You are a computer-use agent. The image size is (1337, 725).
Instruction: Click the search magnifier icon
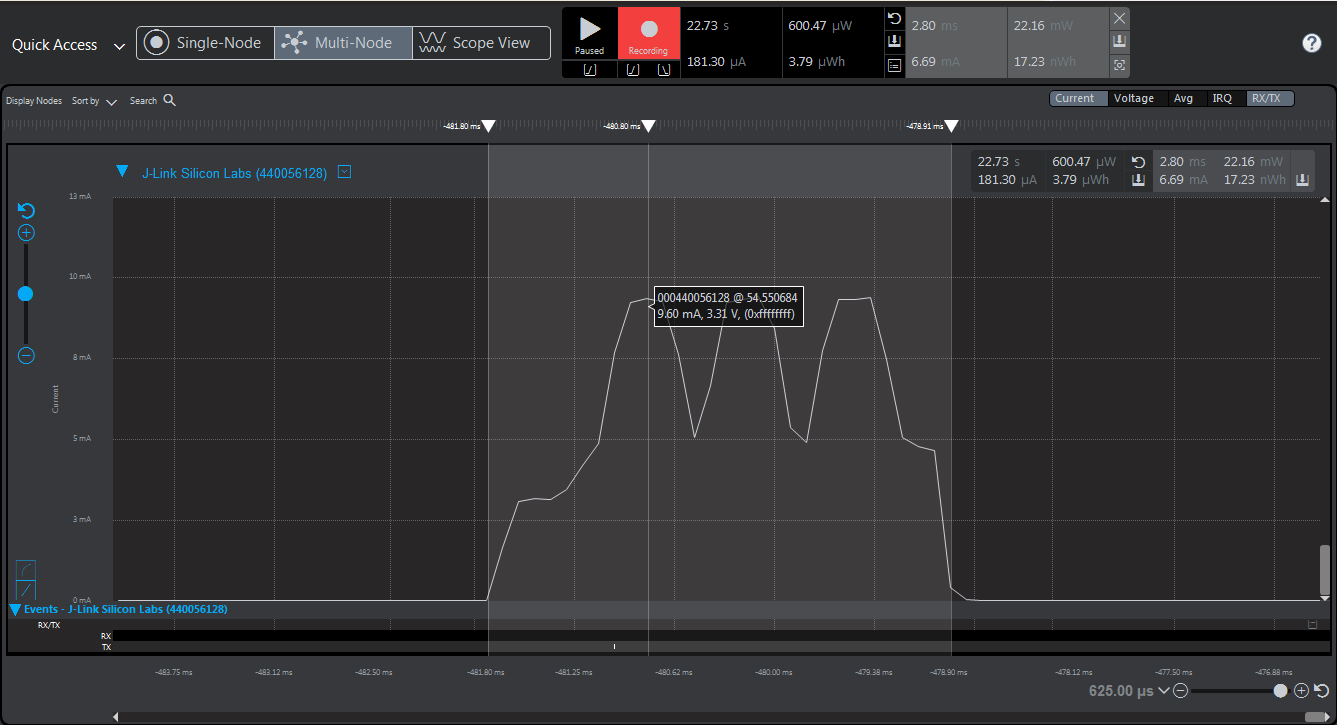tap(170, 100)
